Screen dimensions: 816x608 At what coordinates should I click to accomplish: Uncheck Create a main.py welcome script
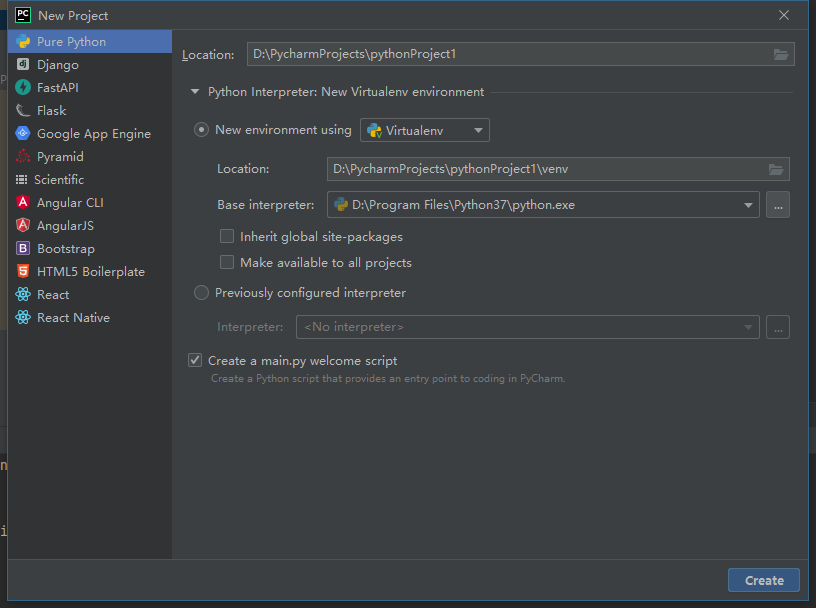pos(195,360)
